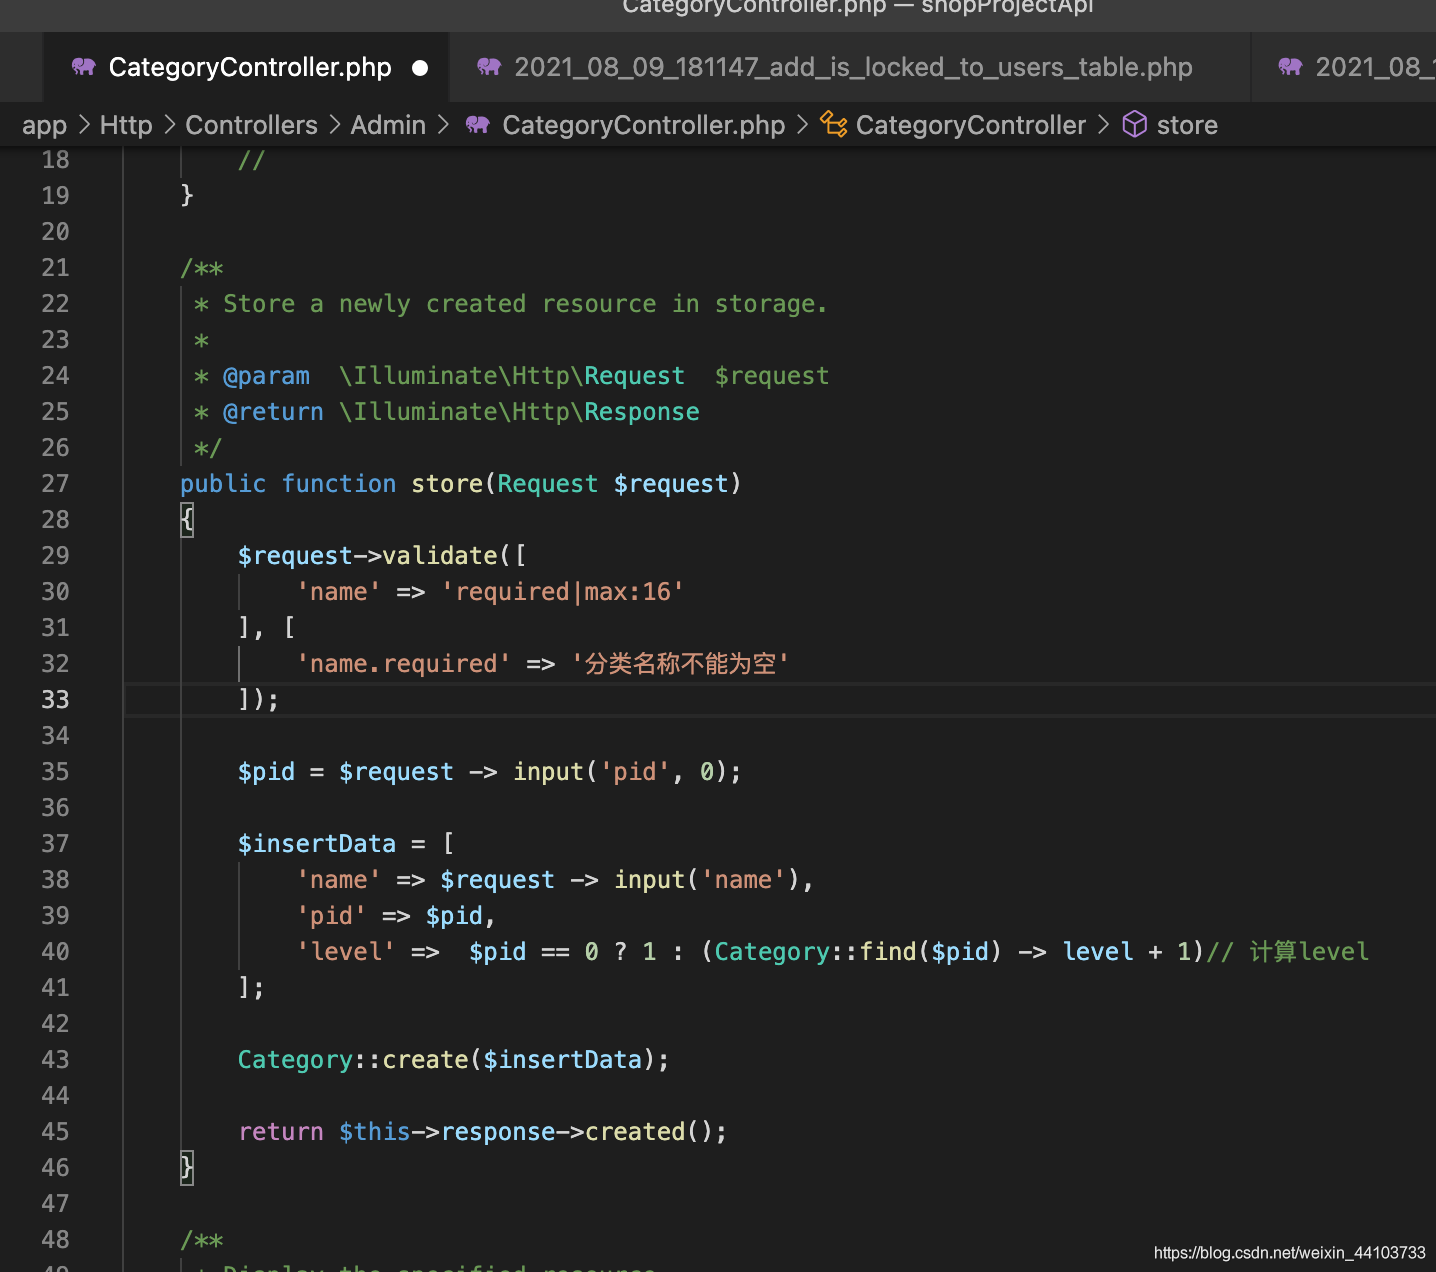Click '$request->validate' call on line 29

click(367, 556)
